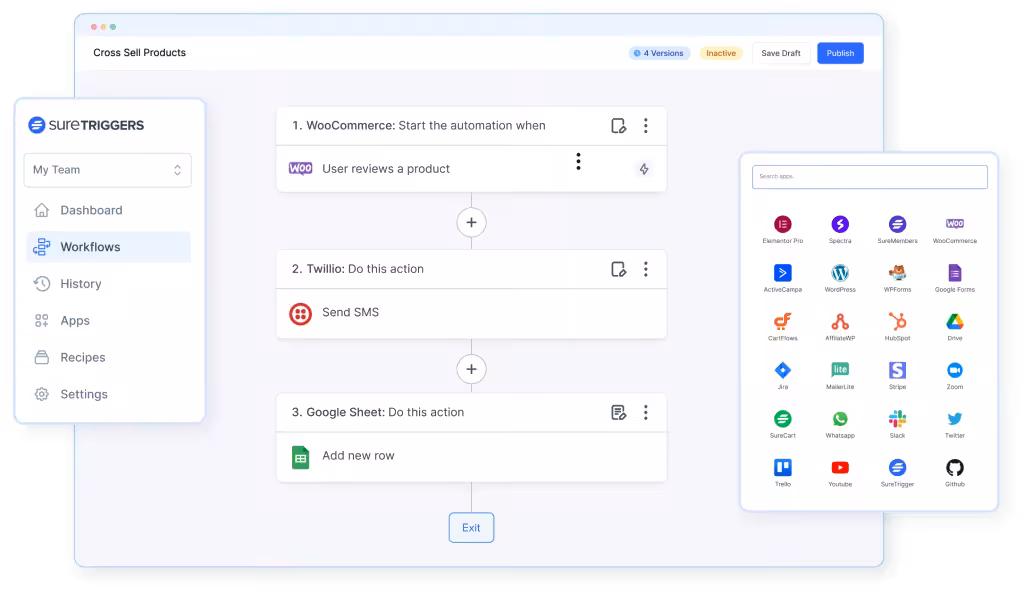Switch to the History section
Screen dimensions: 1024x592
point(80,283)
